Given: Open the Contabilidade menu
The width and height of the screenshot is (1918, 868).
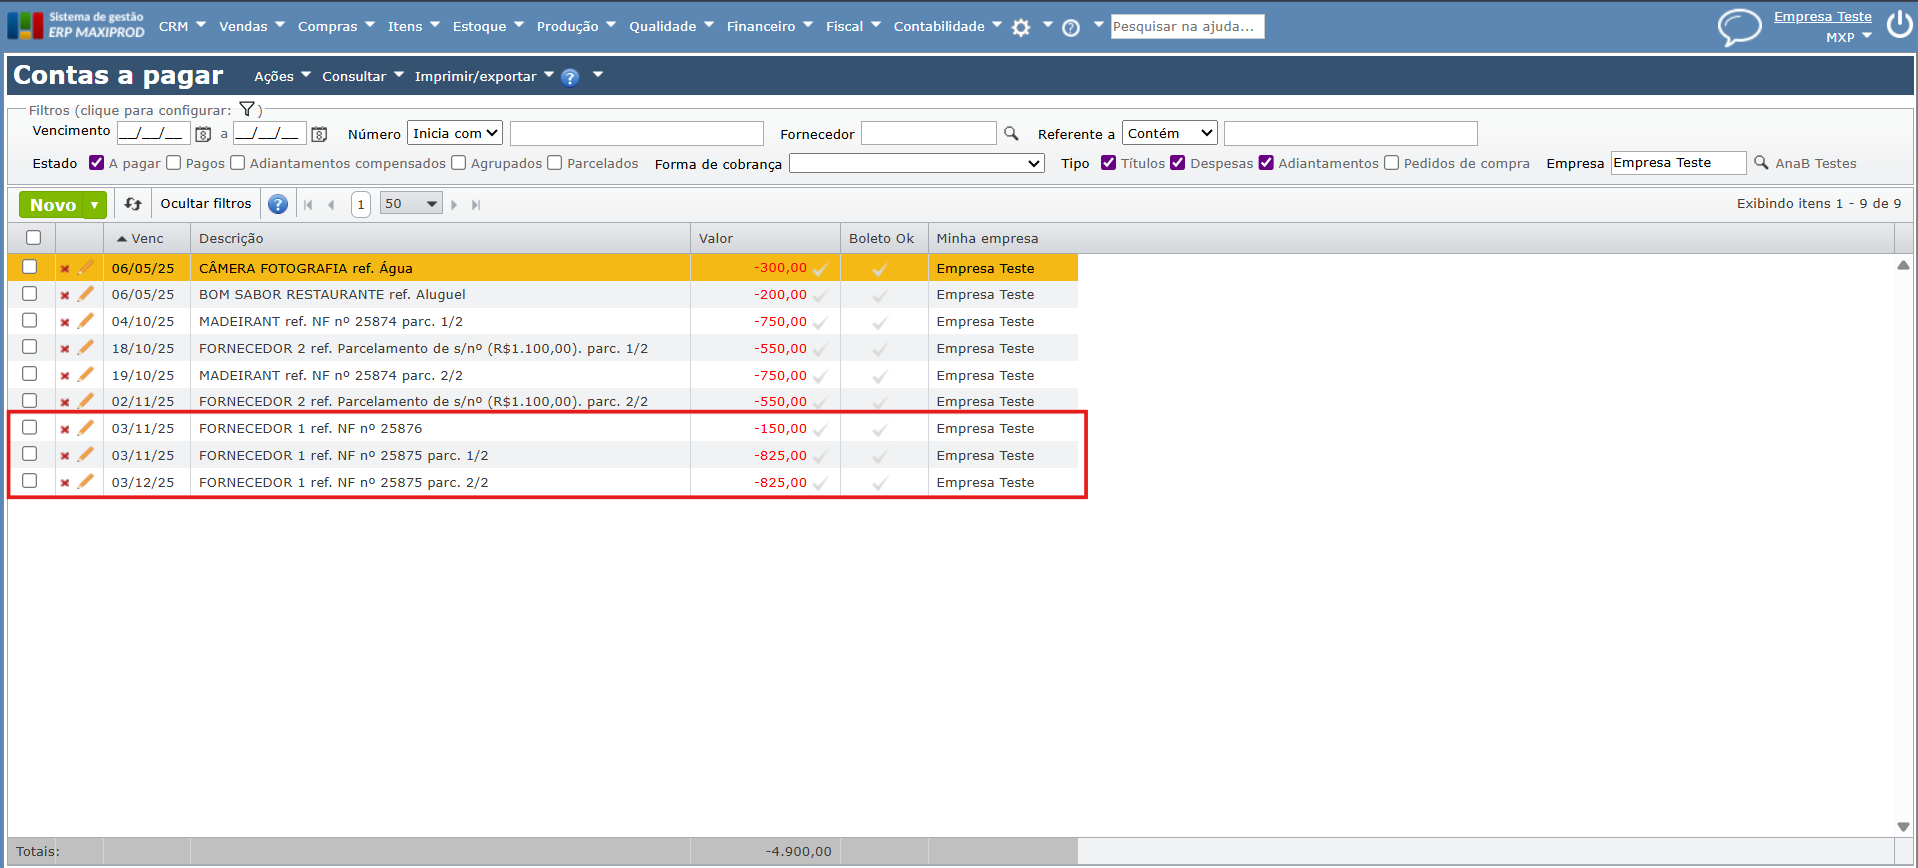Looking at the screenshot, I should pyautogui.click(x=948, y=27).
